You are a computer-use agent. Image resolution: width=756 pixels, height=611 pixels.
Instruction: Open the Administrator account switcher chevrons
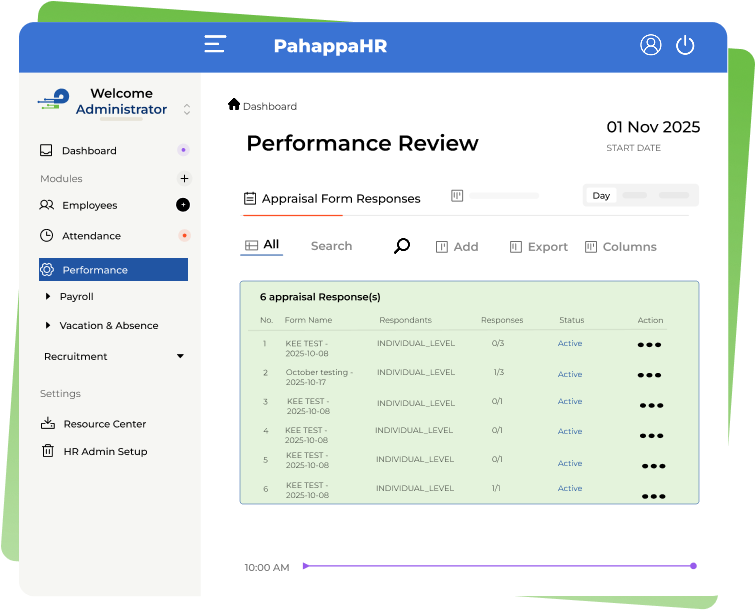186,110
